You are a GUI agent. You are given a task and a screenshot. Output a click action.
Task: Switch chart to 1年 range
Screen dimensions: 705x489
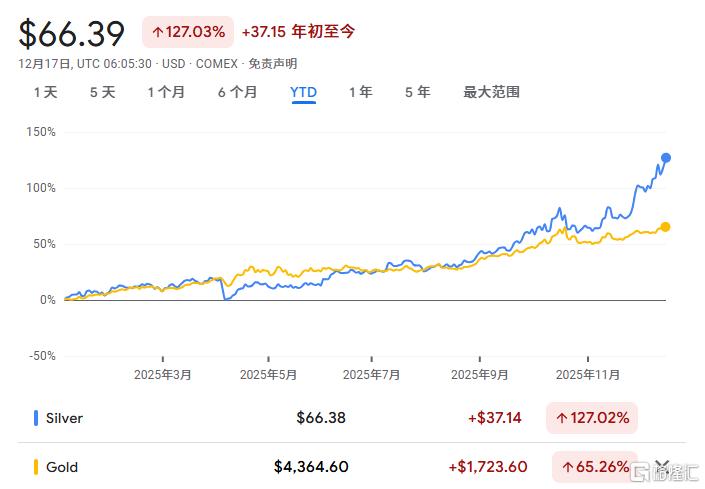tap(360, 92)
